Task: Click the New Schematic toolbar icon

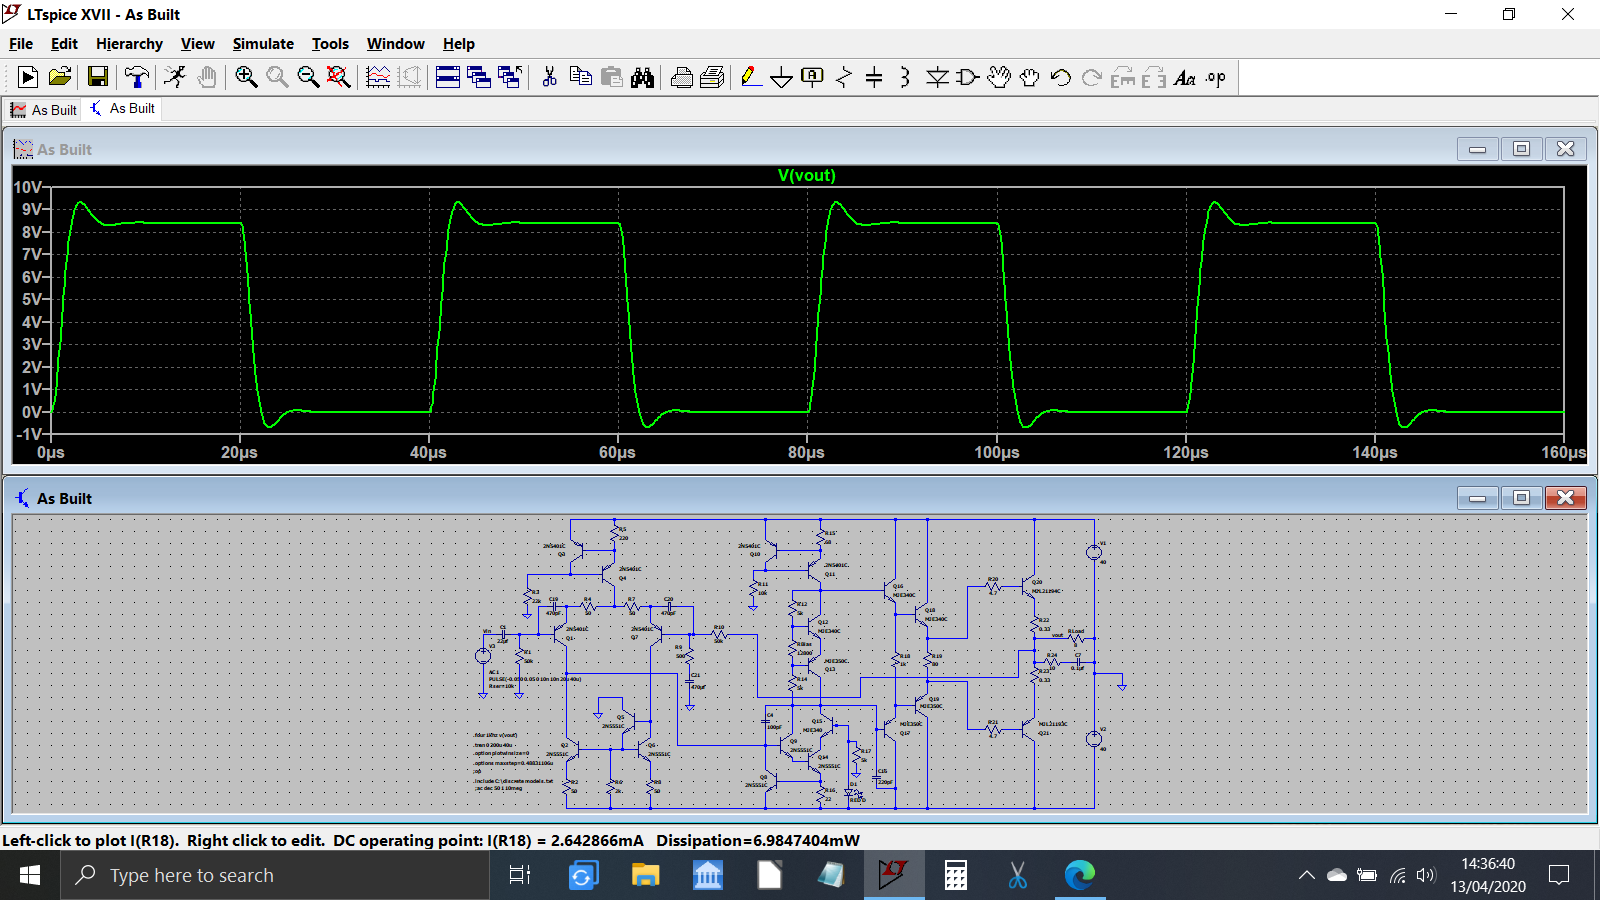Action: coord(28,77)
